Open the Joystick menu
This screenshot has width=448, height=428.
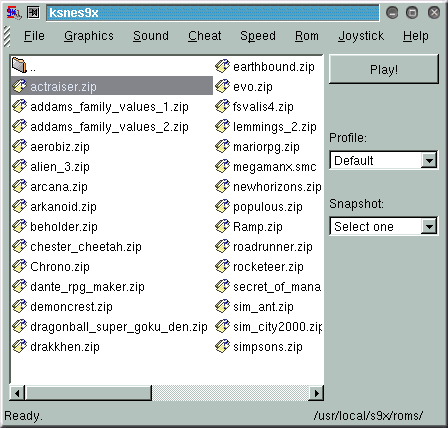point(361,36)
